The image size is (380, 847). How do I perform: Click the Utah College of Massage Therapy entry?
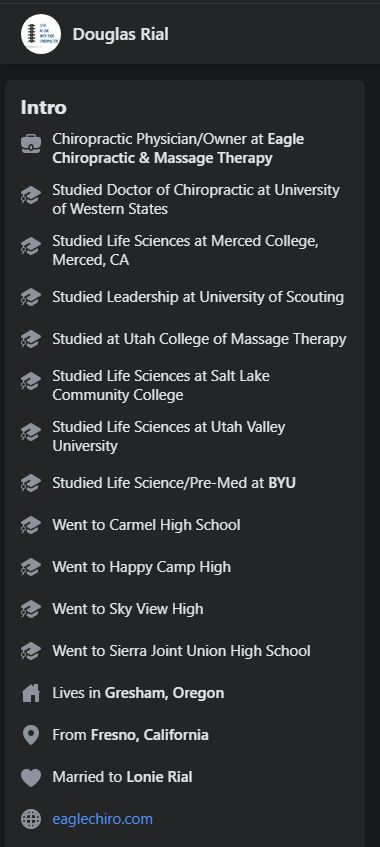click(199, 339)
